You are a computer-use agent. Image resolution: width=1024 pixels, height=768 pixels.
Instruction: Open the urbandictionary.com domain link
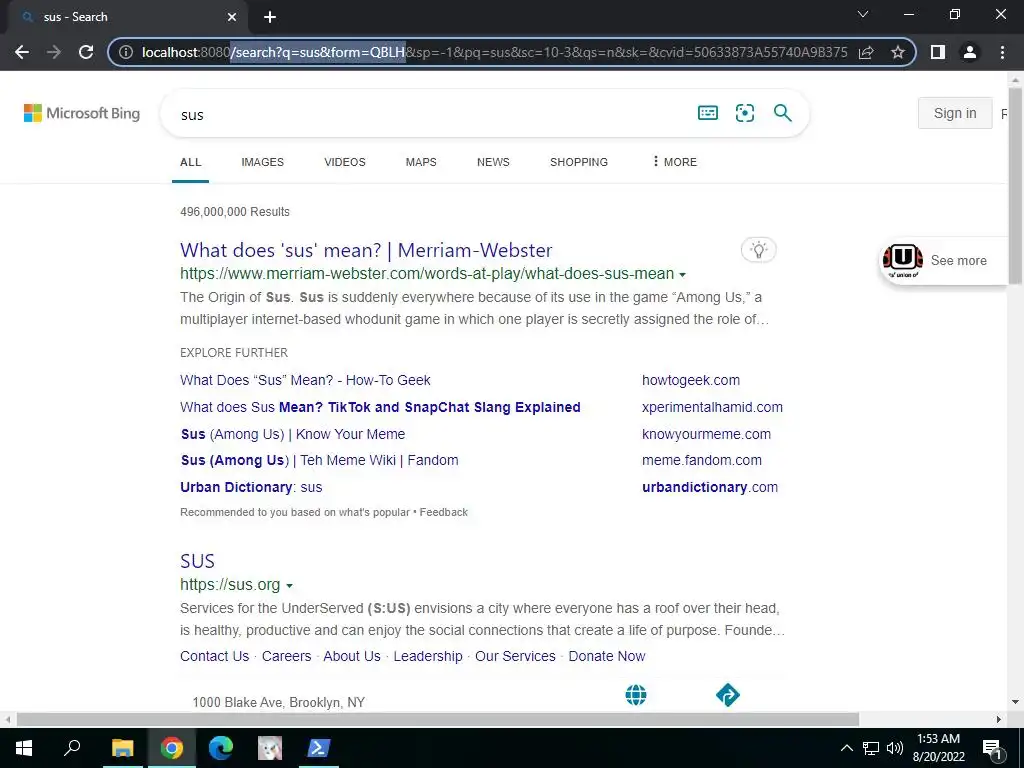coord(710,487)
